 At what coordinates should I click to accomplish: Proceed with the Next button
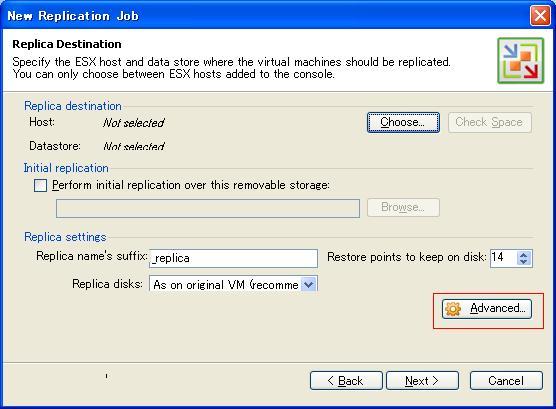tap(422, 381)
